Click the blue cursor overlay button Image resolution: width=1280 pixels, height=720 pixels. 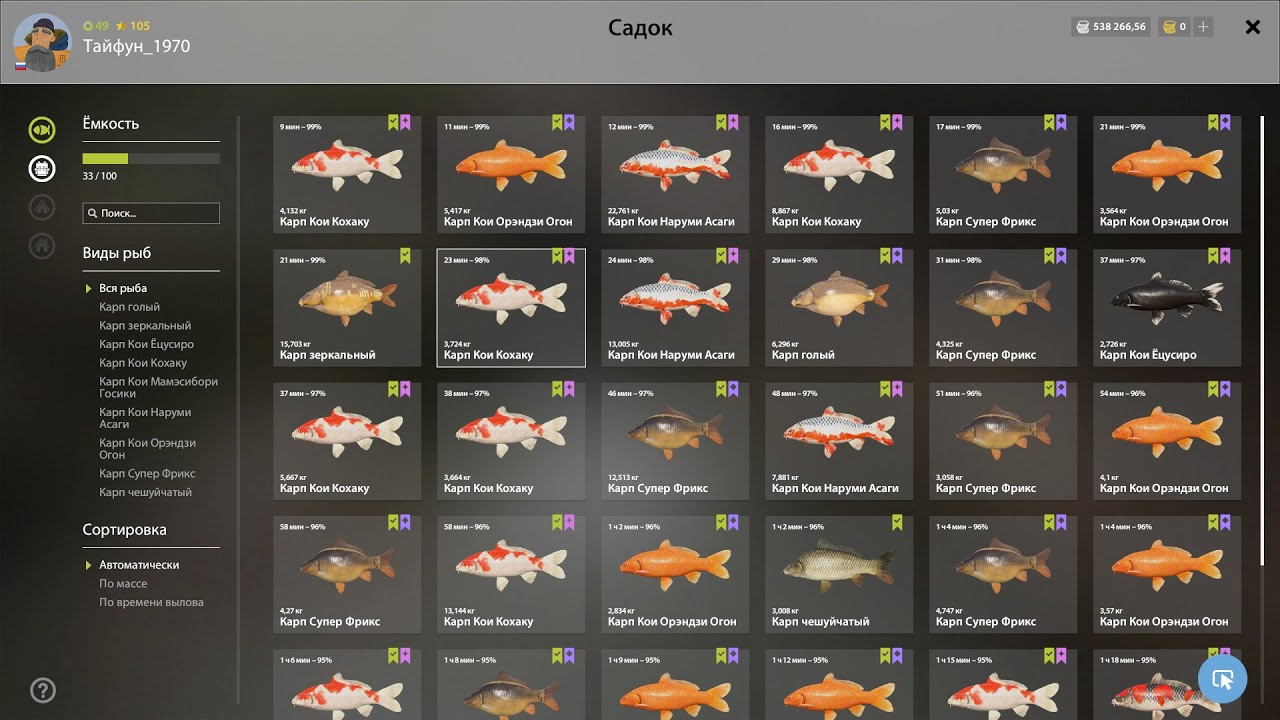pos(1222,679)
